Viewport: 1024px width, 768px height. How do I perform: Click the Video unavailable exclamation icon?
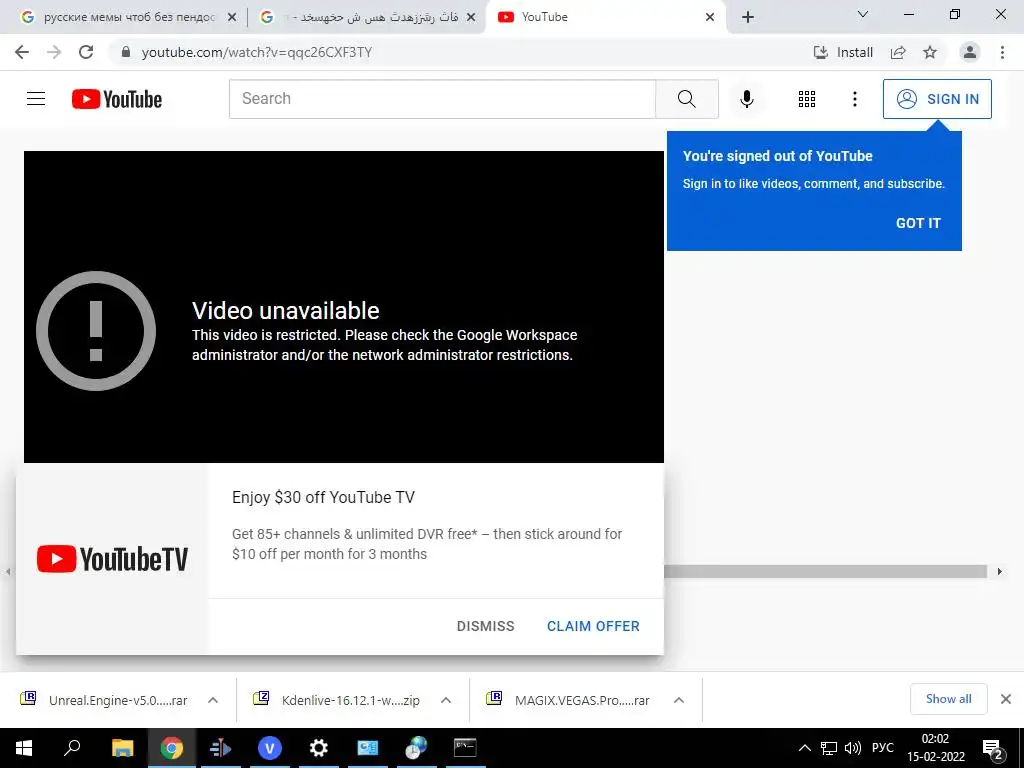[96, 331]
